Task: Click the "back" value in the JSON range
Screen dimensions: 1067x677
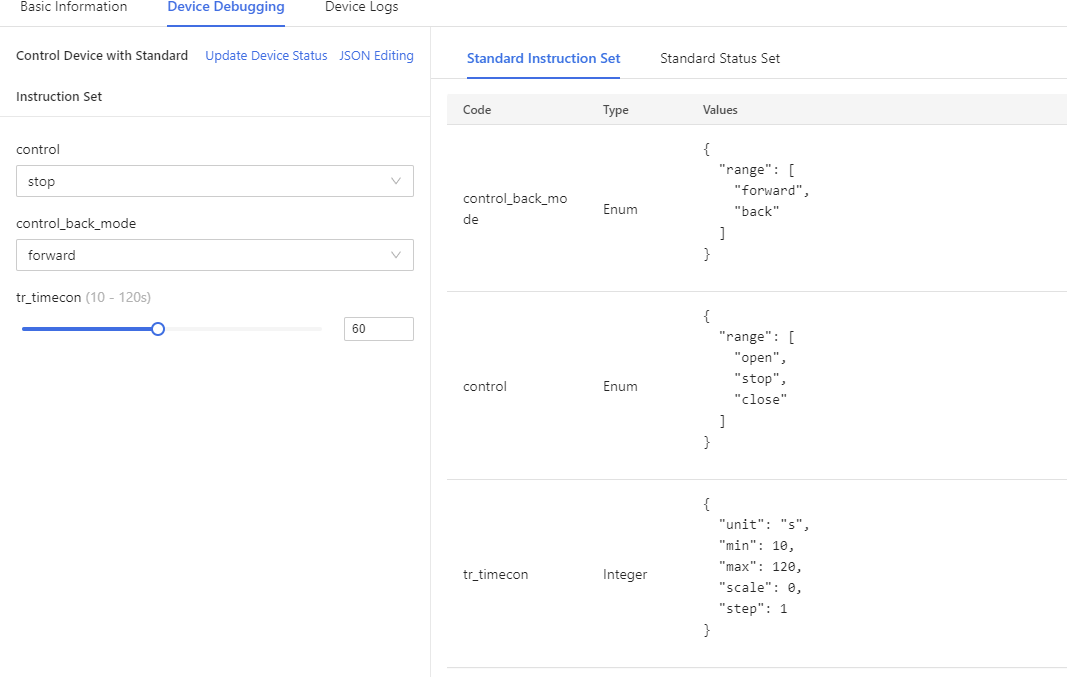Action: tap(757, 212)
